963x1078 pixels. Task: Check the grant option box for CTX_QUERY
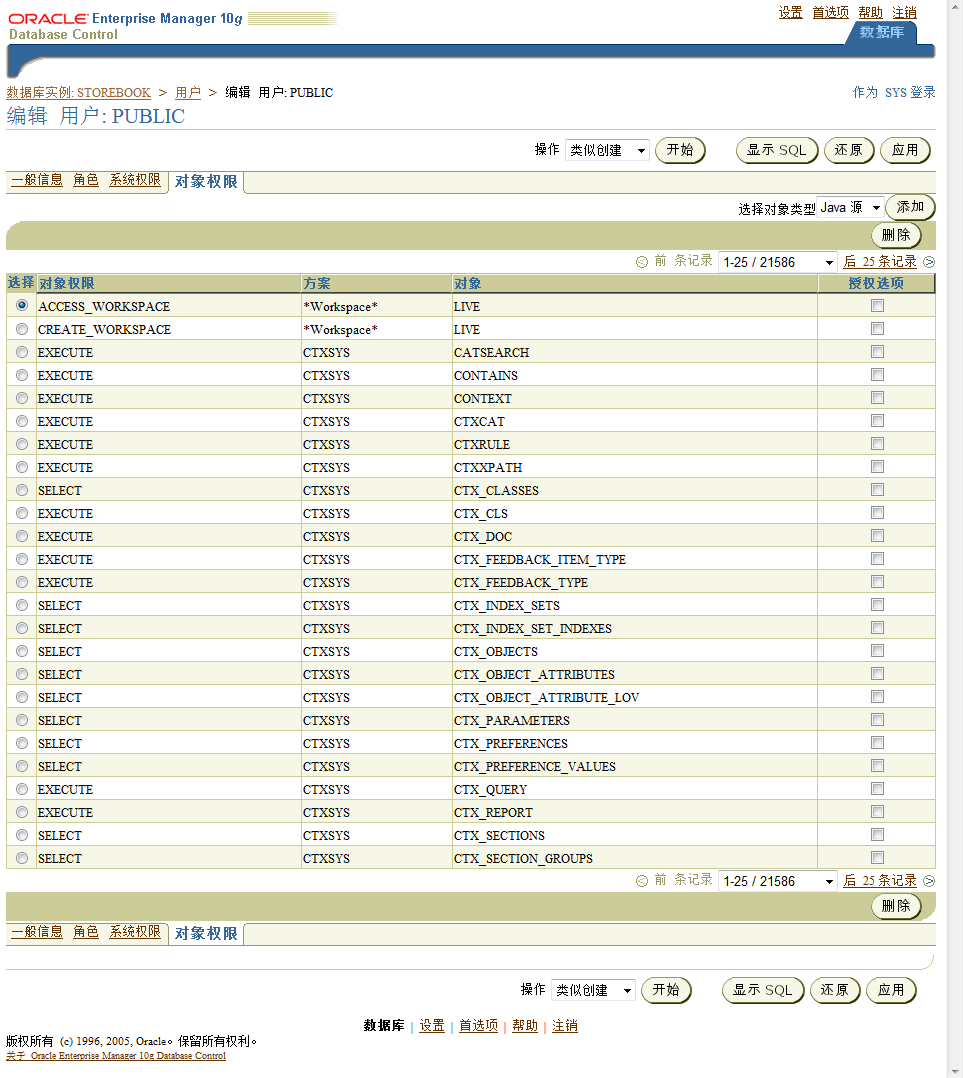pos(877,789)
